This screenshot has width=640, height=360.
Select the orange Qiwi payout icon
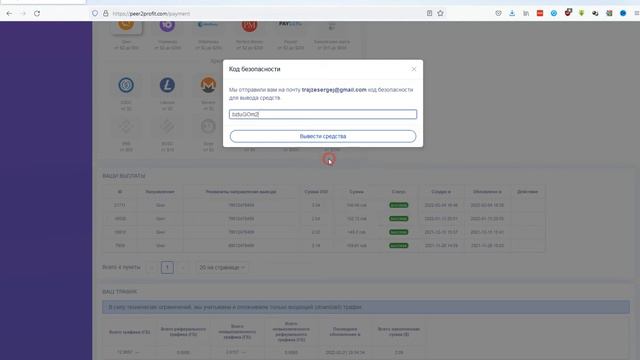click(126, 25)
